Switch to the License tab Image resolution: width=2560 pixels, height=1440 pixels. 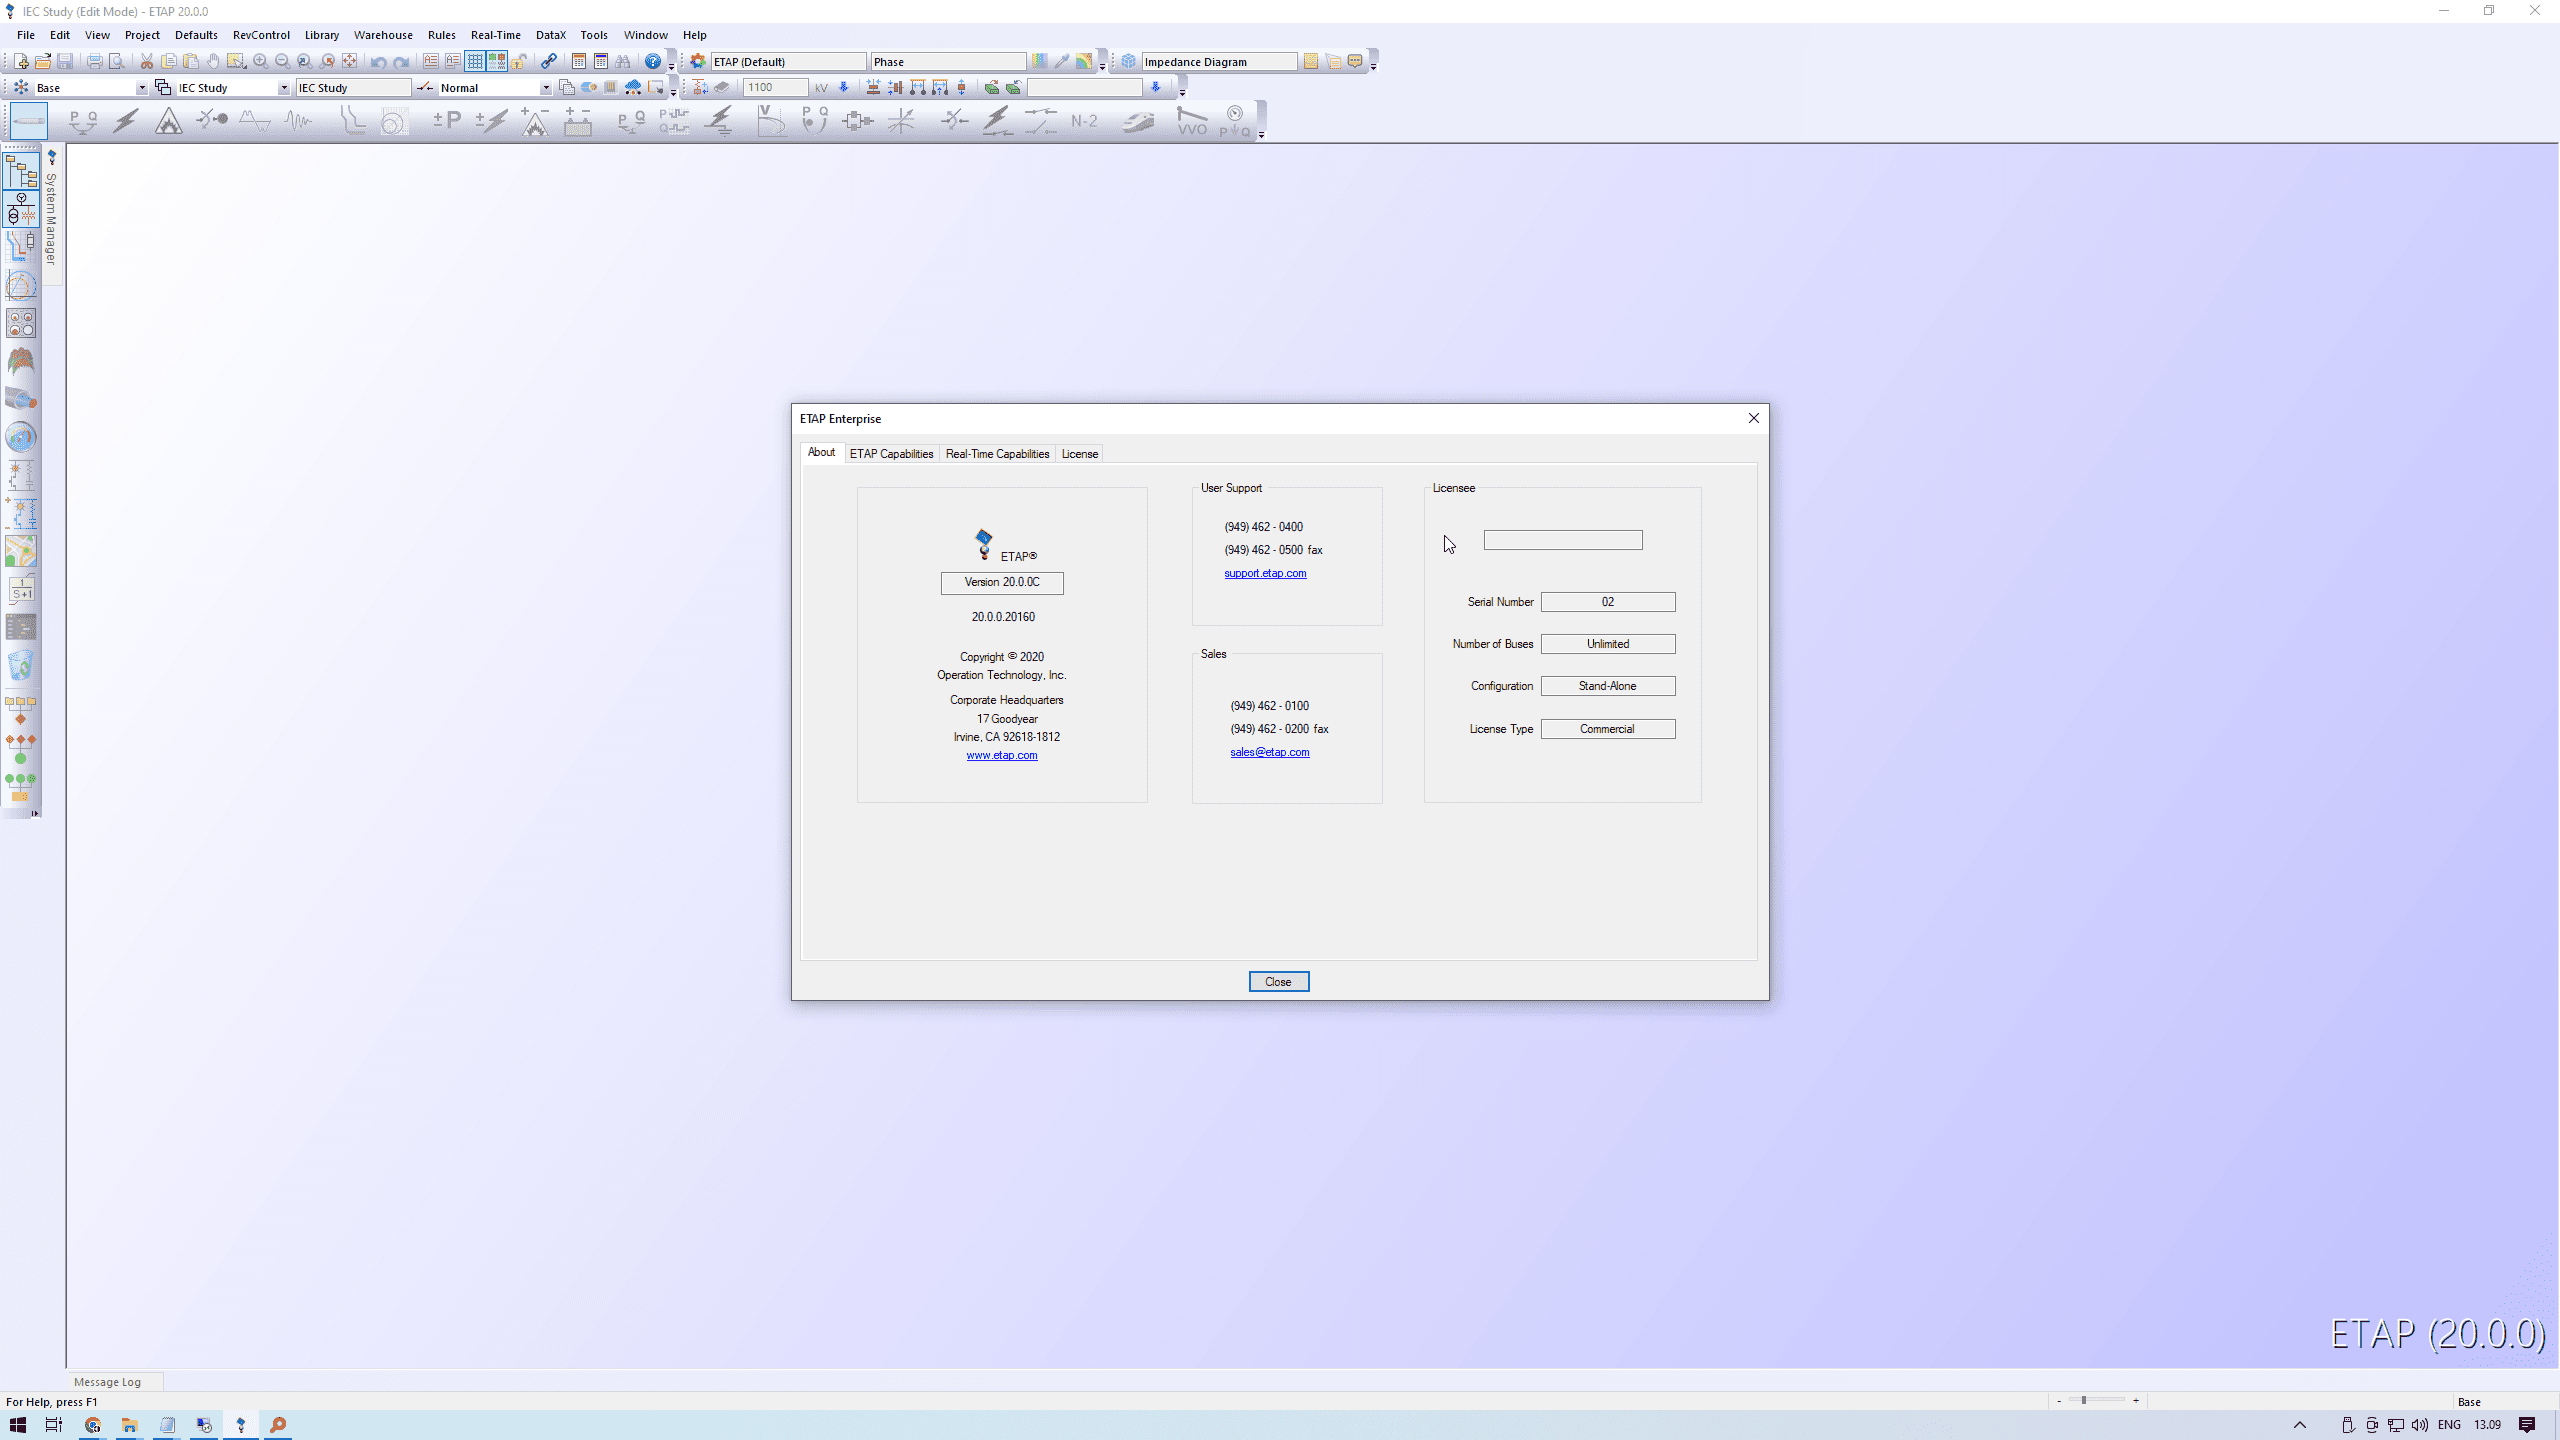(x=1079, y=453)
